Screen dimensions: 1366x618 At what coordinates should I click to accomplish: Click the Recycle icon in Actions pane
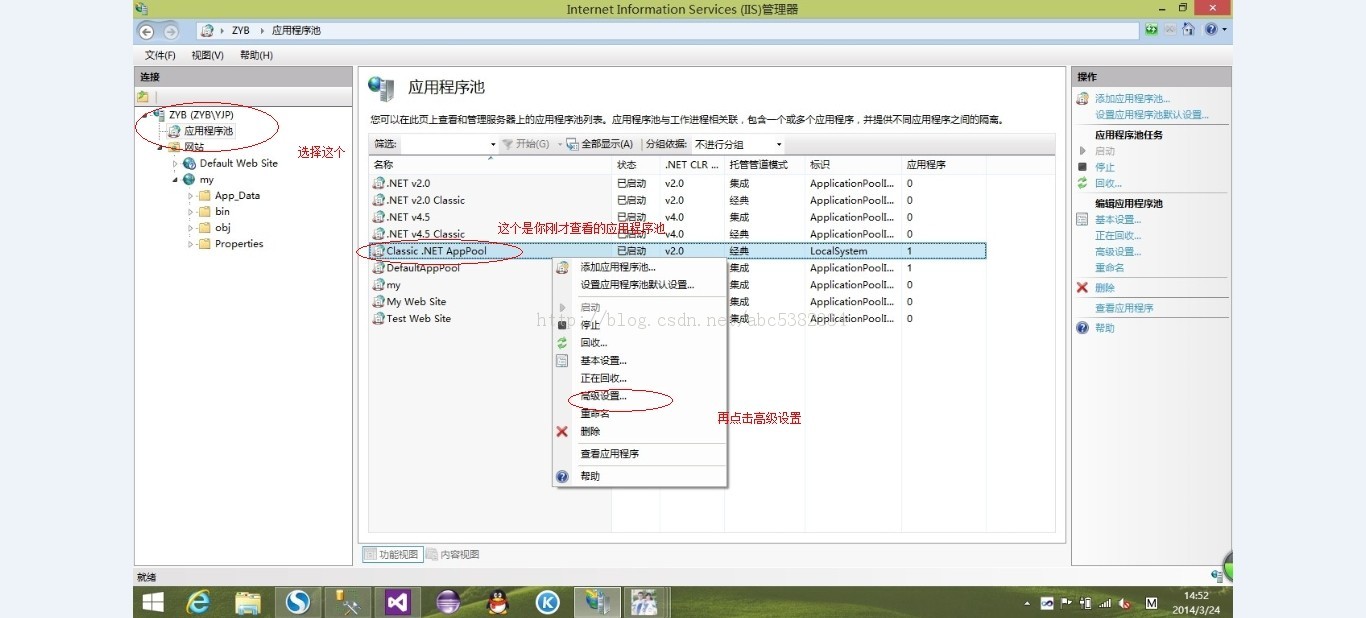[x=1082, y=184]
